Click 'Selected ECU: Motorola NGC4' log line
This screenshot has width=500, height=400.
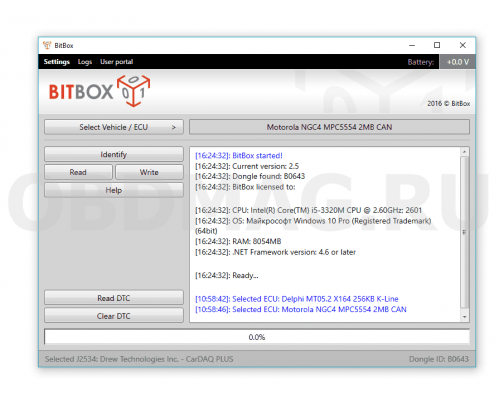(301, 310)
